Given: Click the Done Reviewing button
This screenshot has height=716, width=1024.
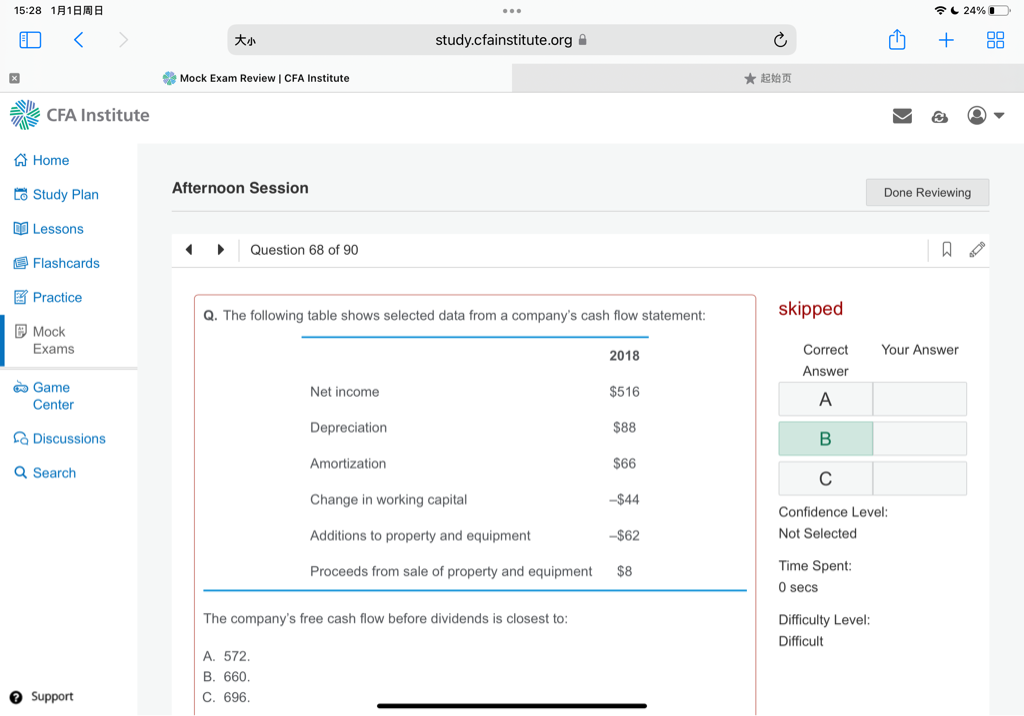Looking at the screenshot, I should click(x=927, y=192).
